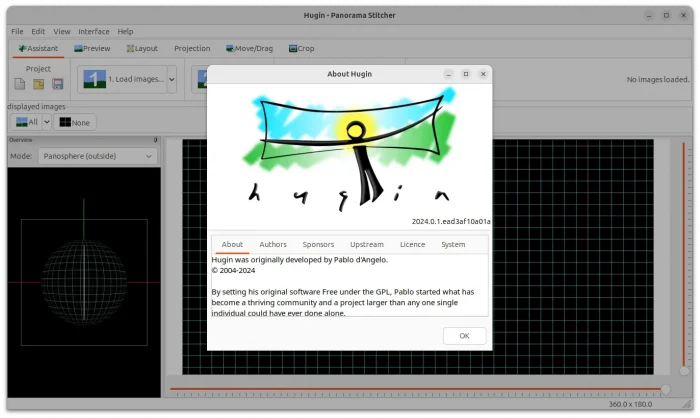700x418 pixels.
Task: Click the version text 2024.0.1.ead3af10a01a
Action: (x=451, y=222)
